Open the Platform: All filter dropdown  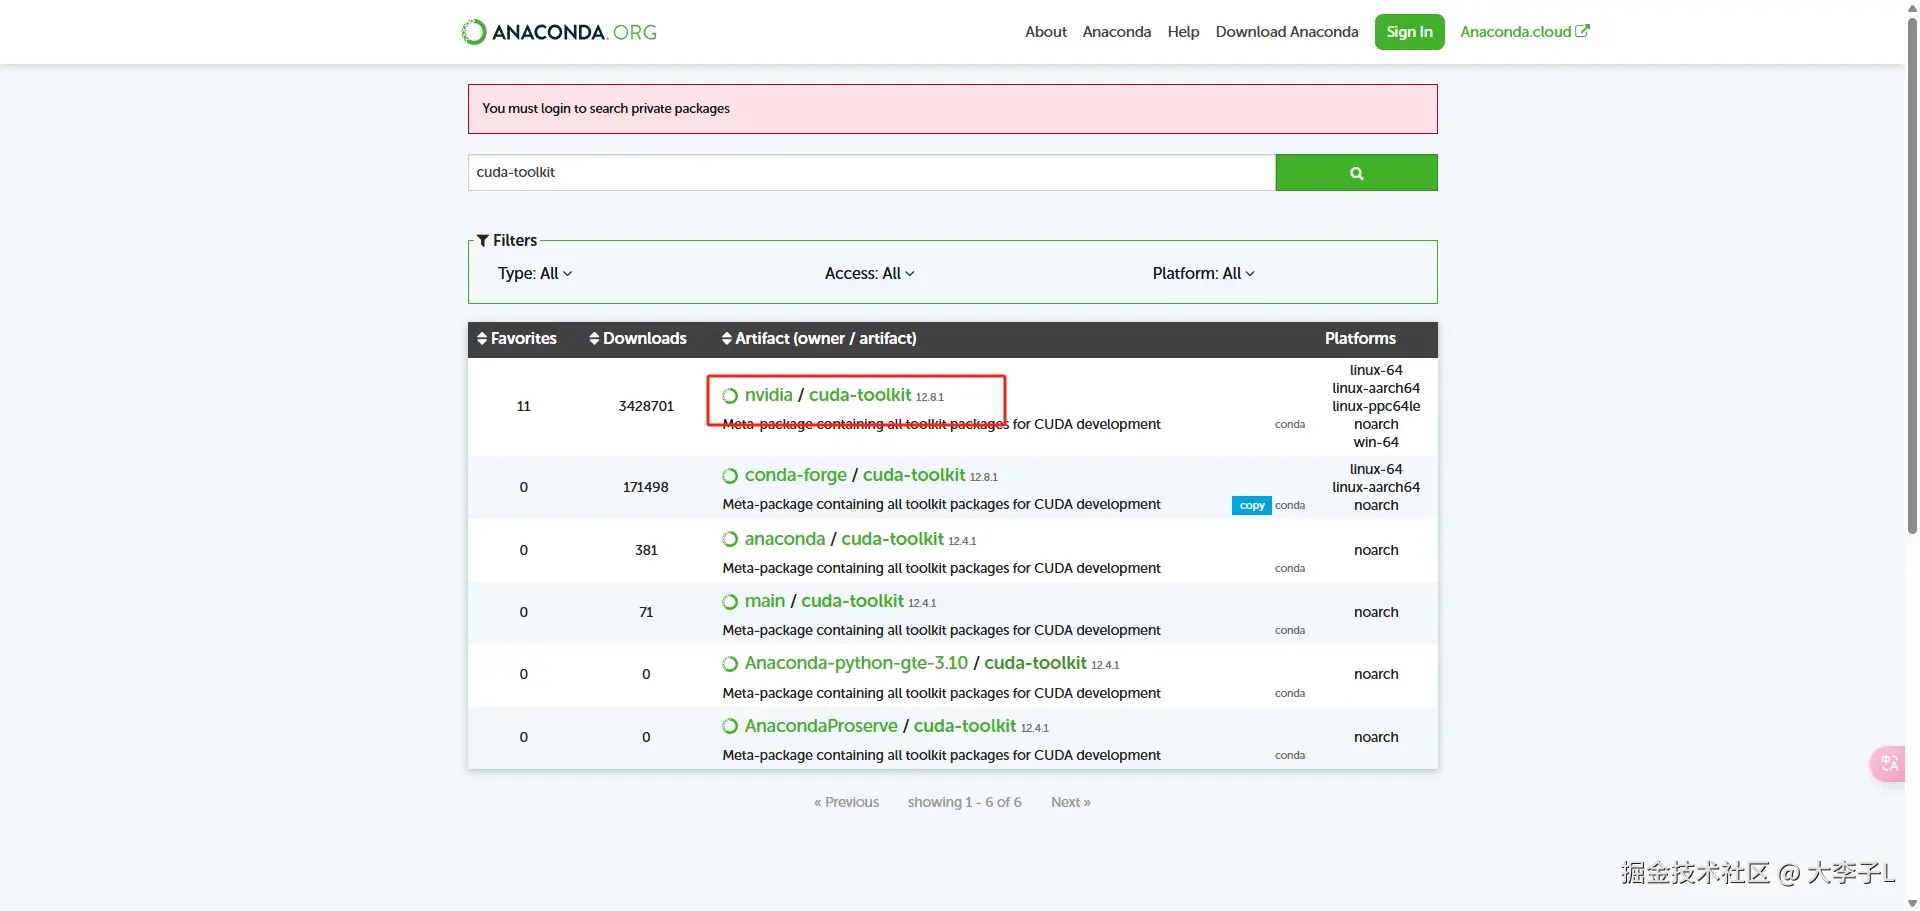(1203, 273)
